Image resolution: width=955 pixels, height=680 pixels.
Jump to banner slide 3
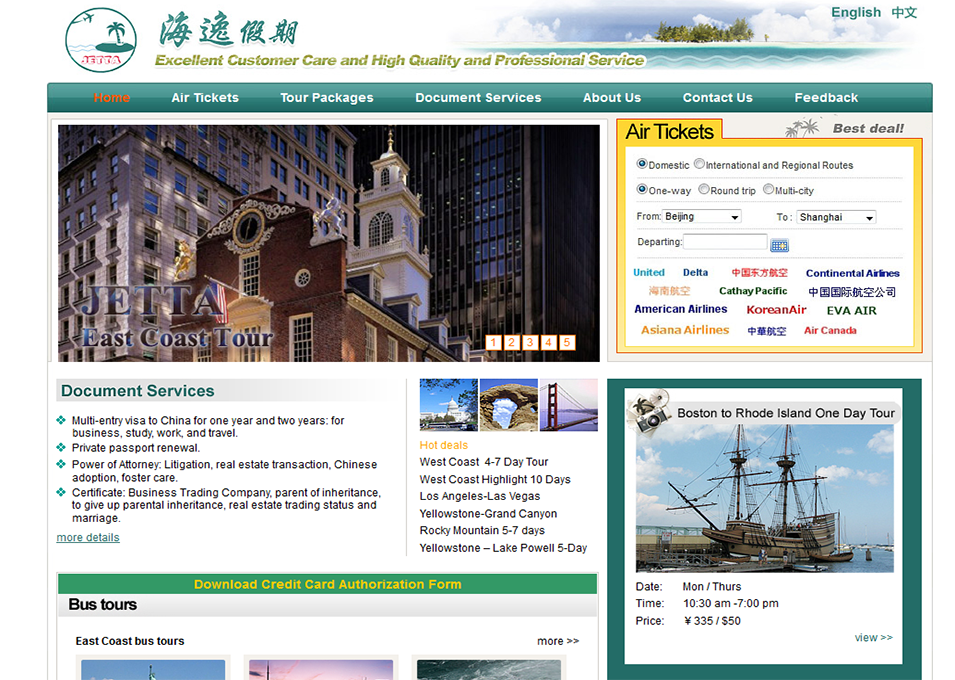(530, 342)
